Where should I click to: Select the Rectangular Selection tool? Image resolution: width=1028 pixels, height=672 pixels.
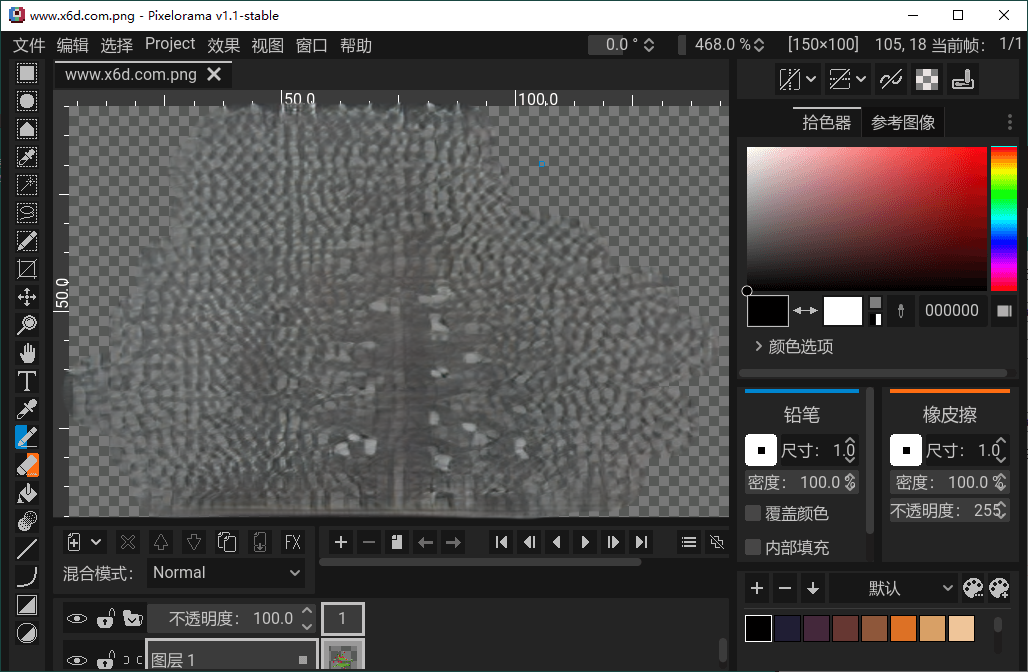click(x=27, y=73)
